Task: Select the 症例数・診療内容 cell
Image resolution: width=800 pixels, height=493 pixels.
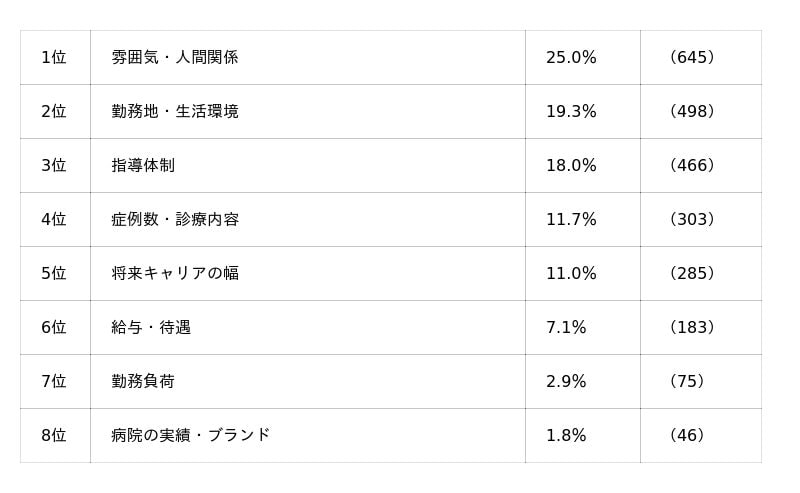Action: [175, 220]
